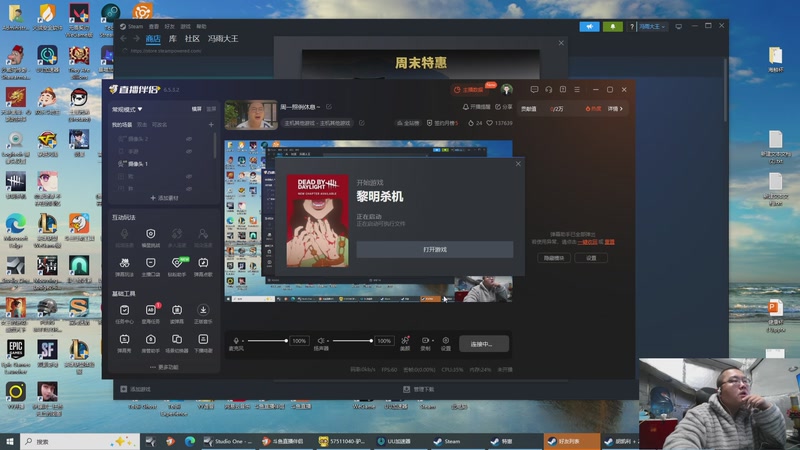Screen dimensions: 800x450
Task: Open the 读弹幕 read danmaku icon
Action: click(x=177, y=310)
